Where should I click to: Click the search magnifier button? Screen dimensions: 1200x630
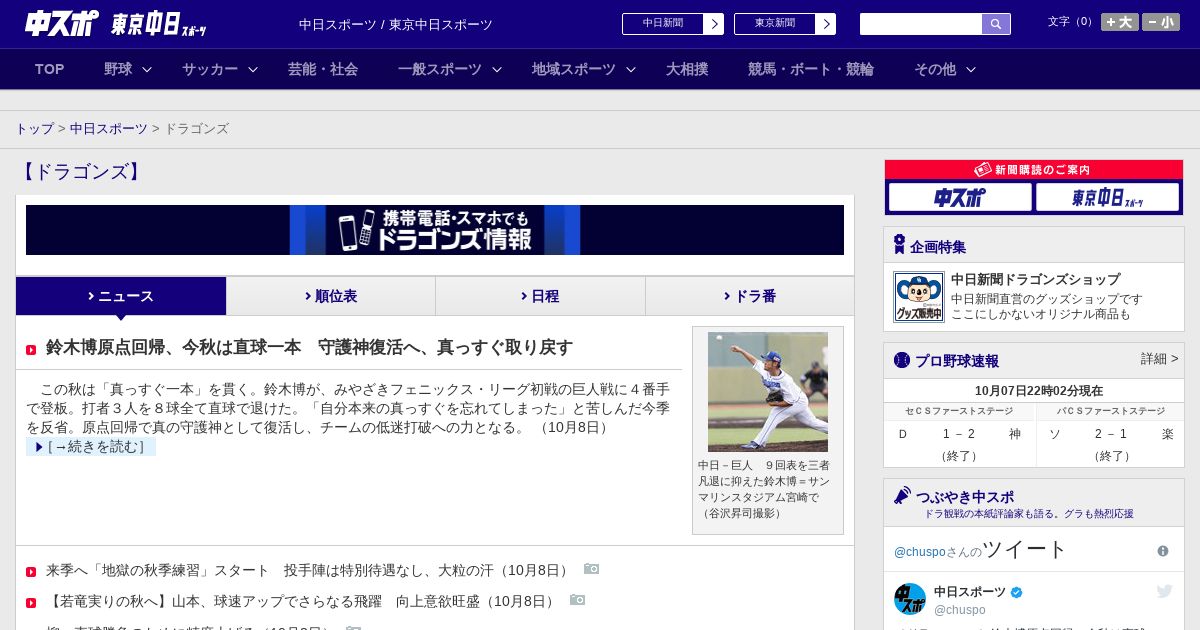[996, 24]
